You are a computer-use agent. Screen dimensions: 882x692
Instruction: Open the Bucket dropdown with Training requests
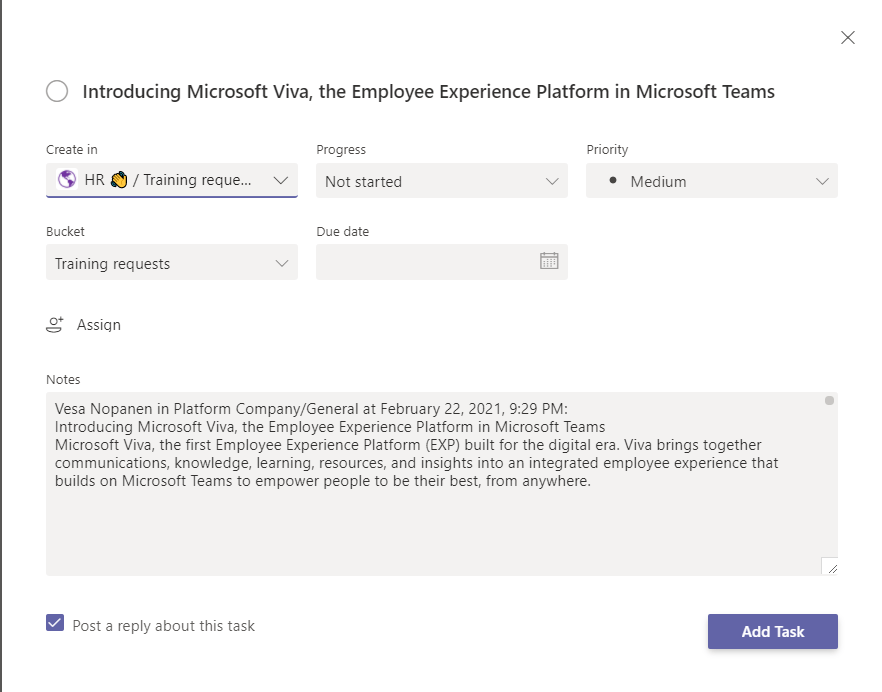pyautogui.click(x=172, y=263)
